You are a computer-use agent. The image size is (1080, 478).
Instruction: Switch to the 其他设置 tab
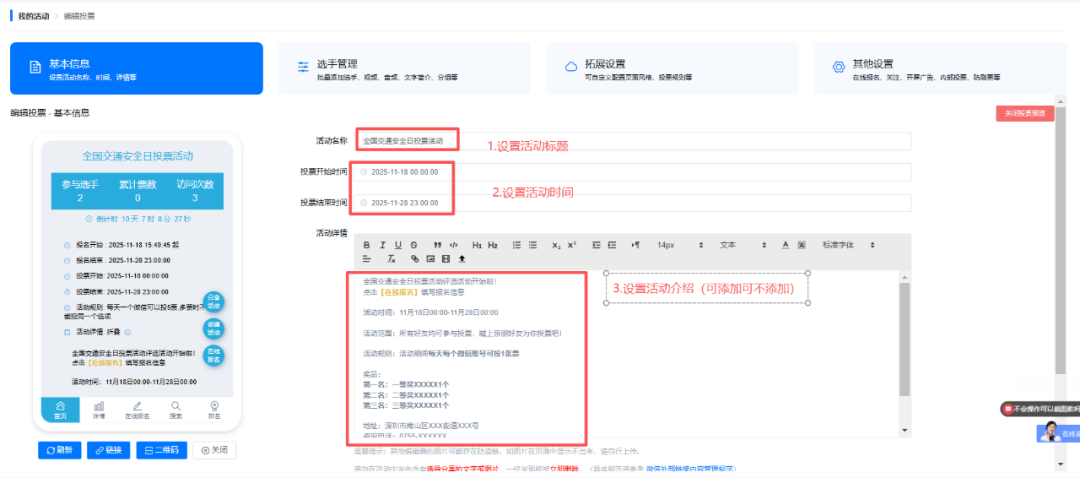tap(941, 68)
